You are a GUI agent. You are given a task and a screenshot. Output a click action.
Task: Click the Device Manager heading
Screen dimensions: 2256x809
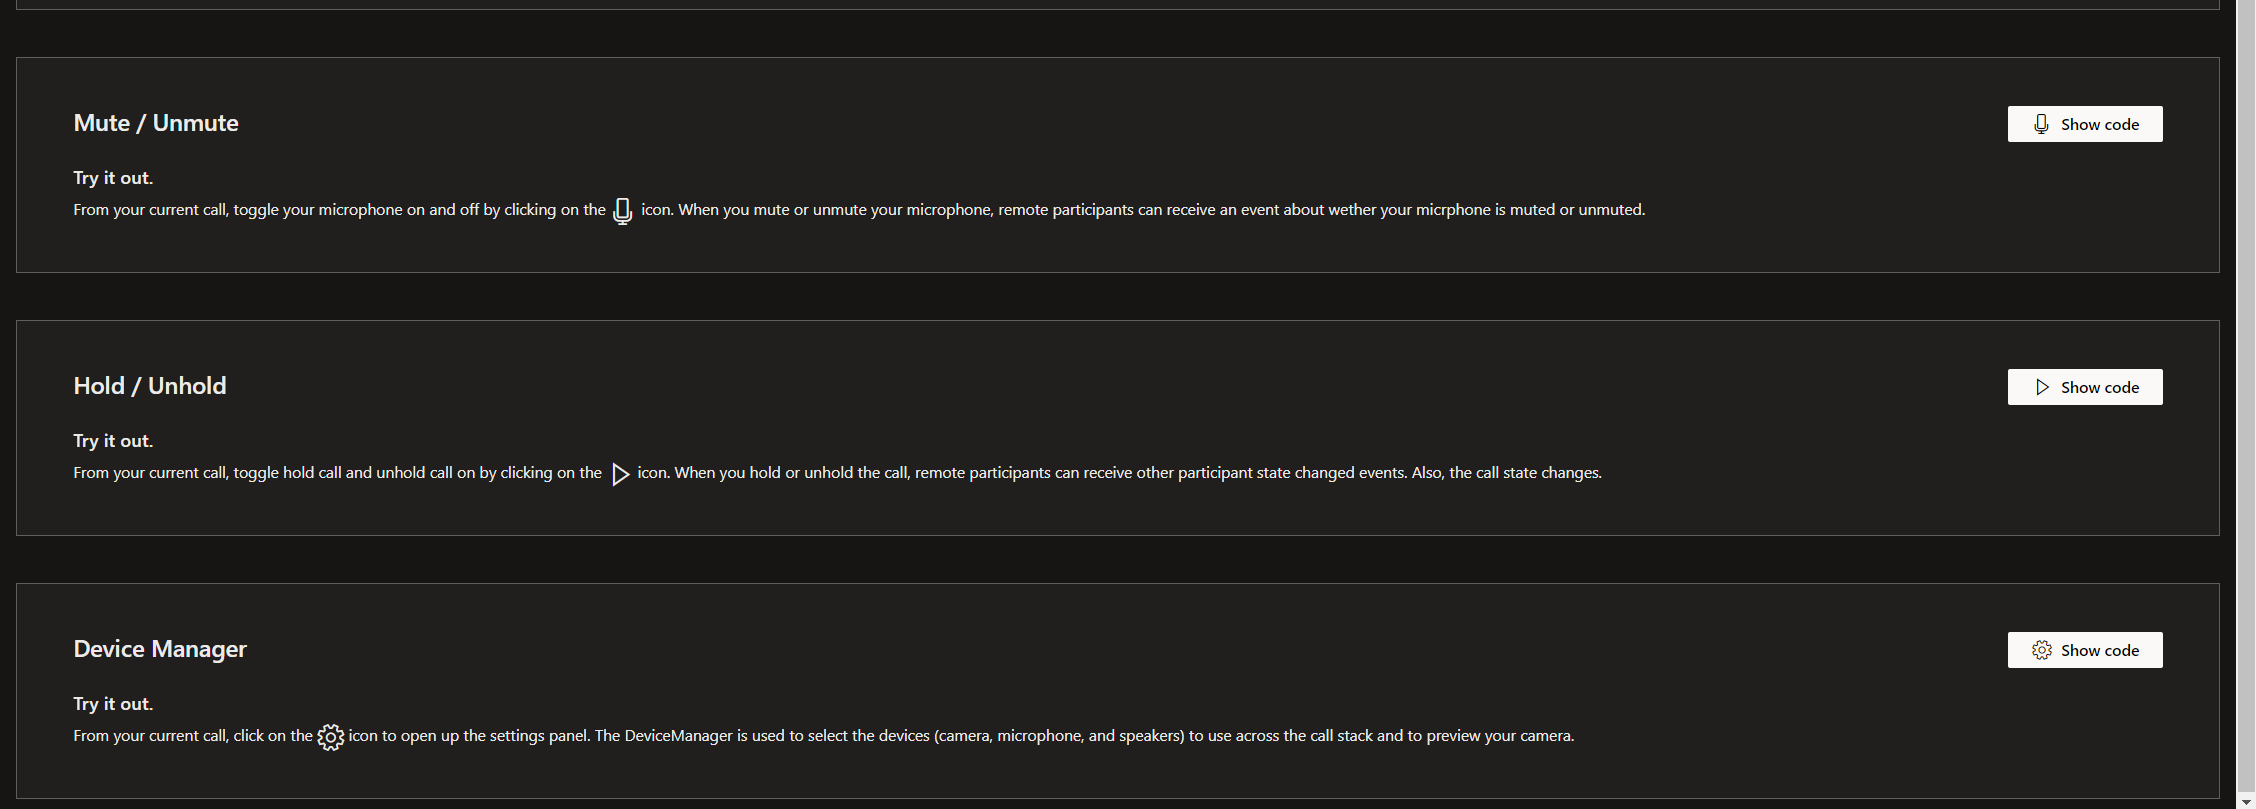pos(160,649)
